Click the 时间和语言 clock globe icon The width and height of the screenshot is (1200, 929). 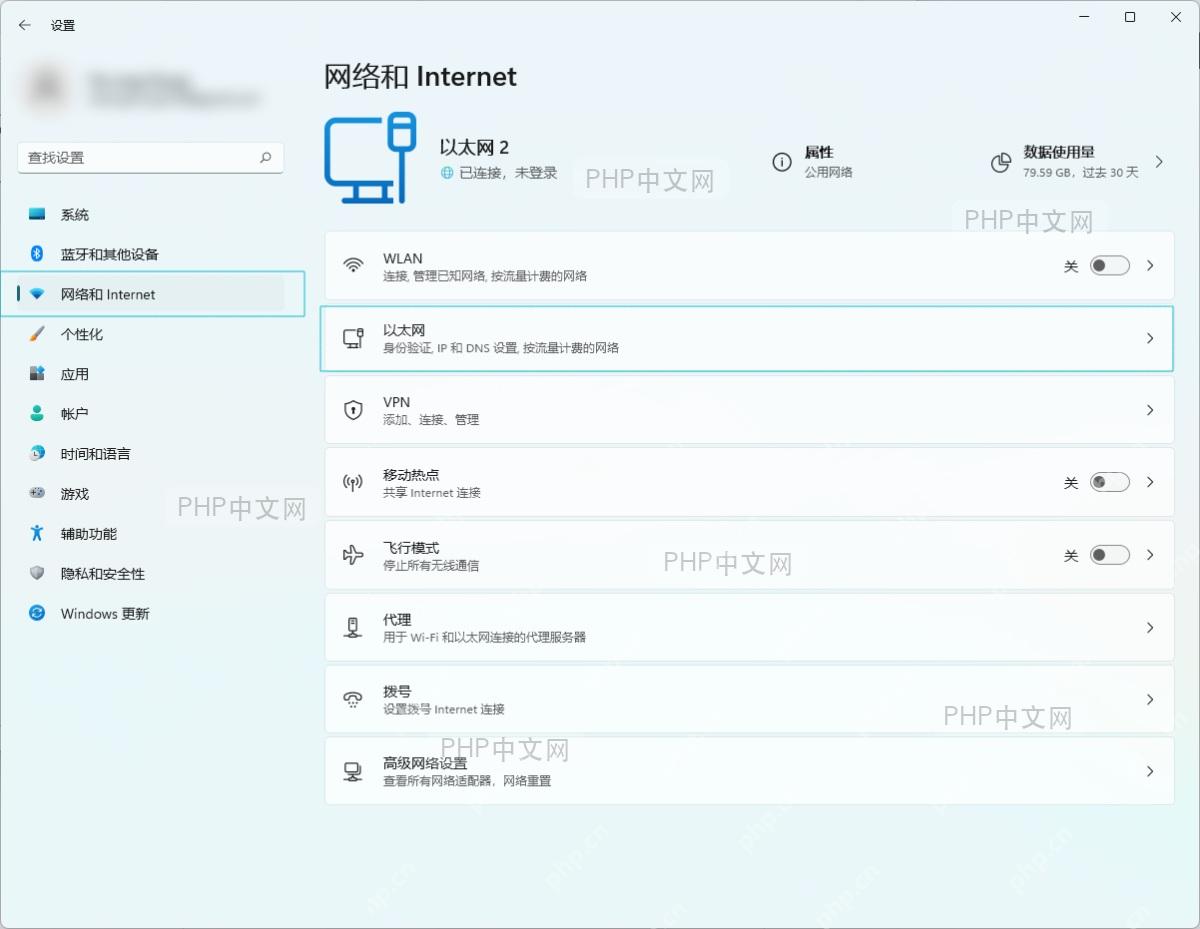click(37, 453)
